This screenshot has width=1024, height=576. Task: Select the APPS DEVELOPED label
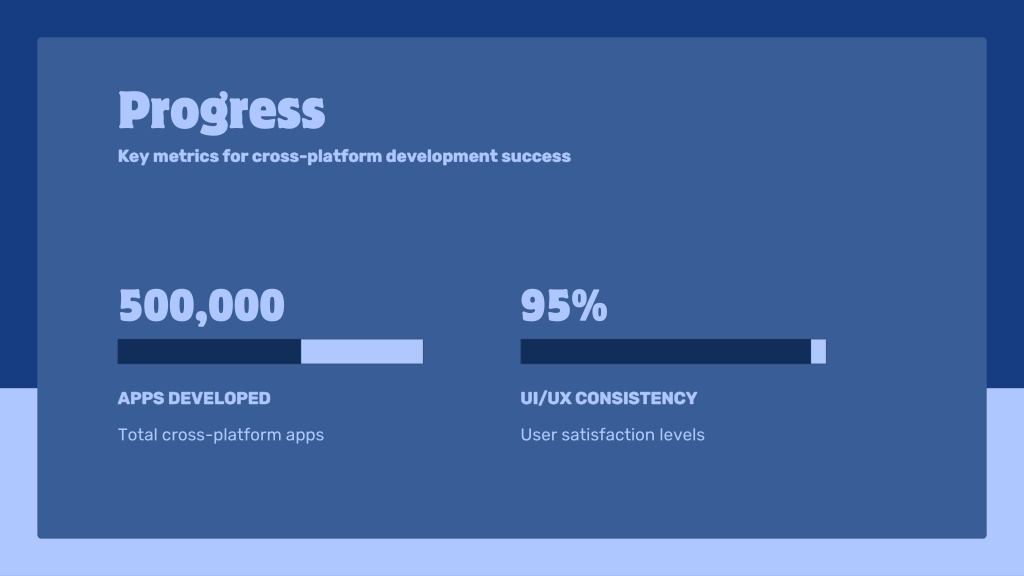pyautogui.click(x=194, y=398)
